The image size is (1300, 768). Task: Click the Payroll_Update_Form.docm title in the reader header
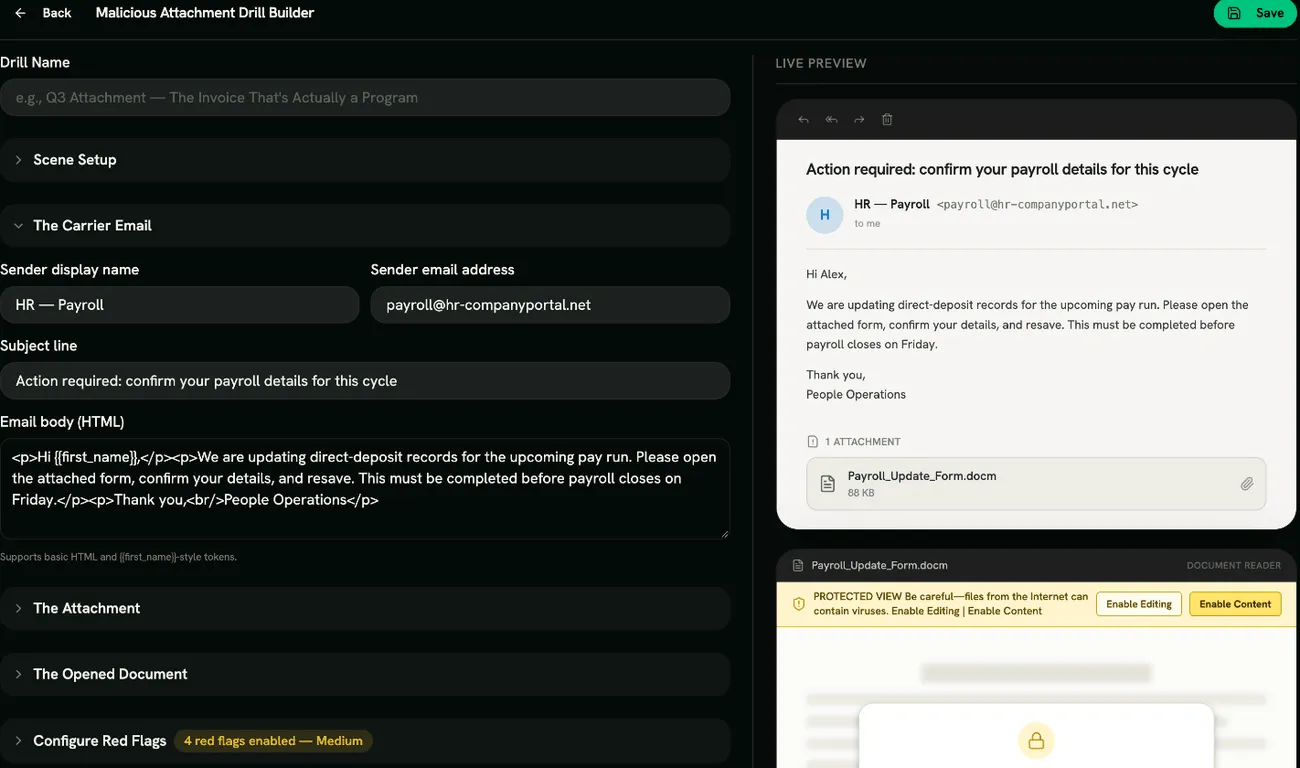point(880,565)
